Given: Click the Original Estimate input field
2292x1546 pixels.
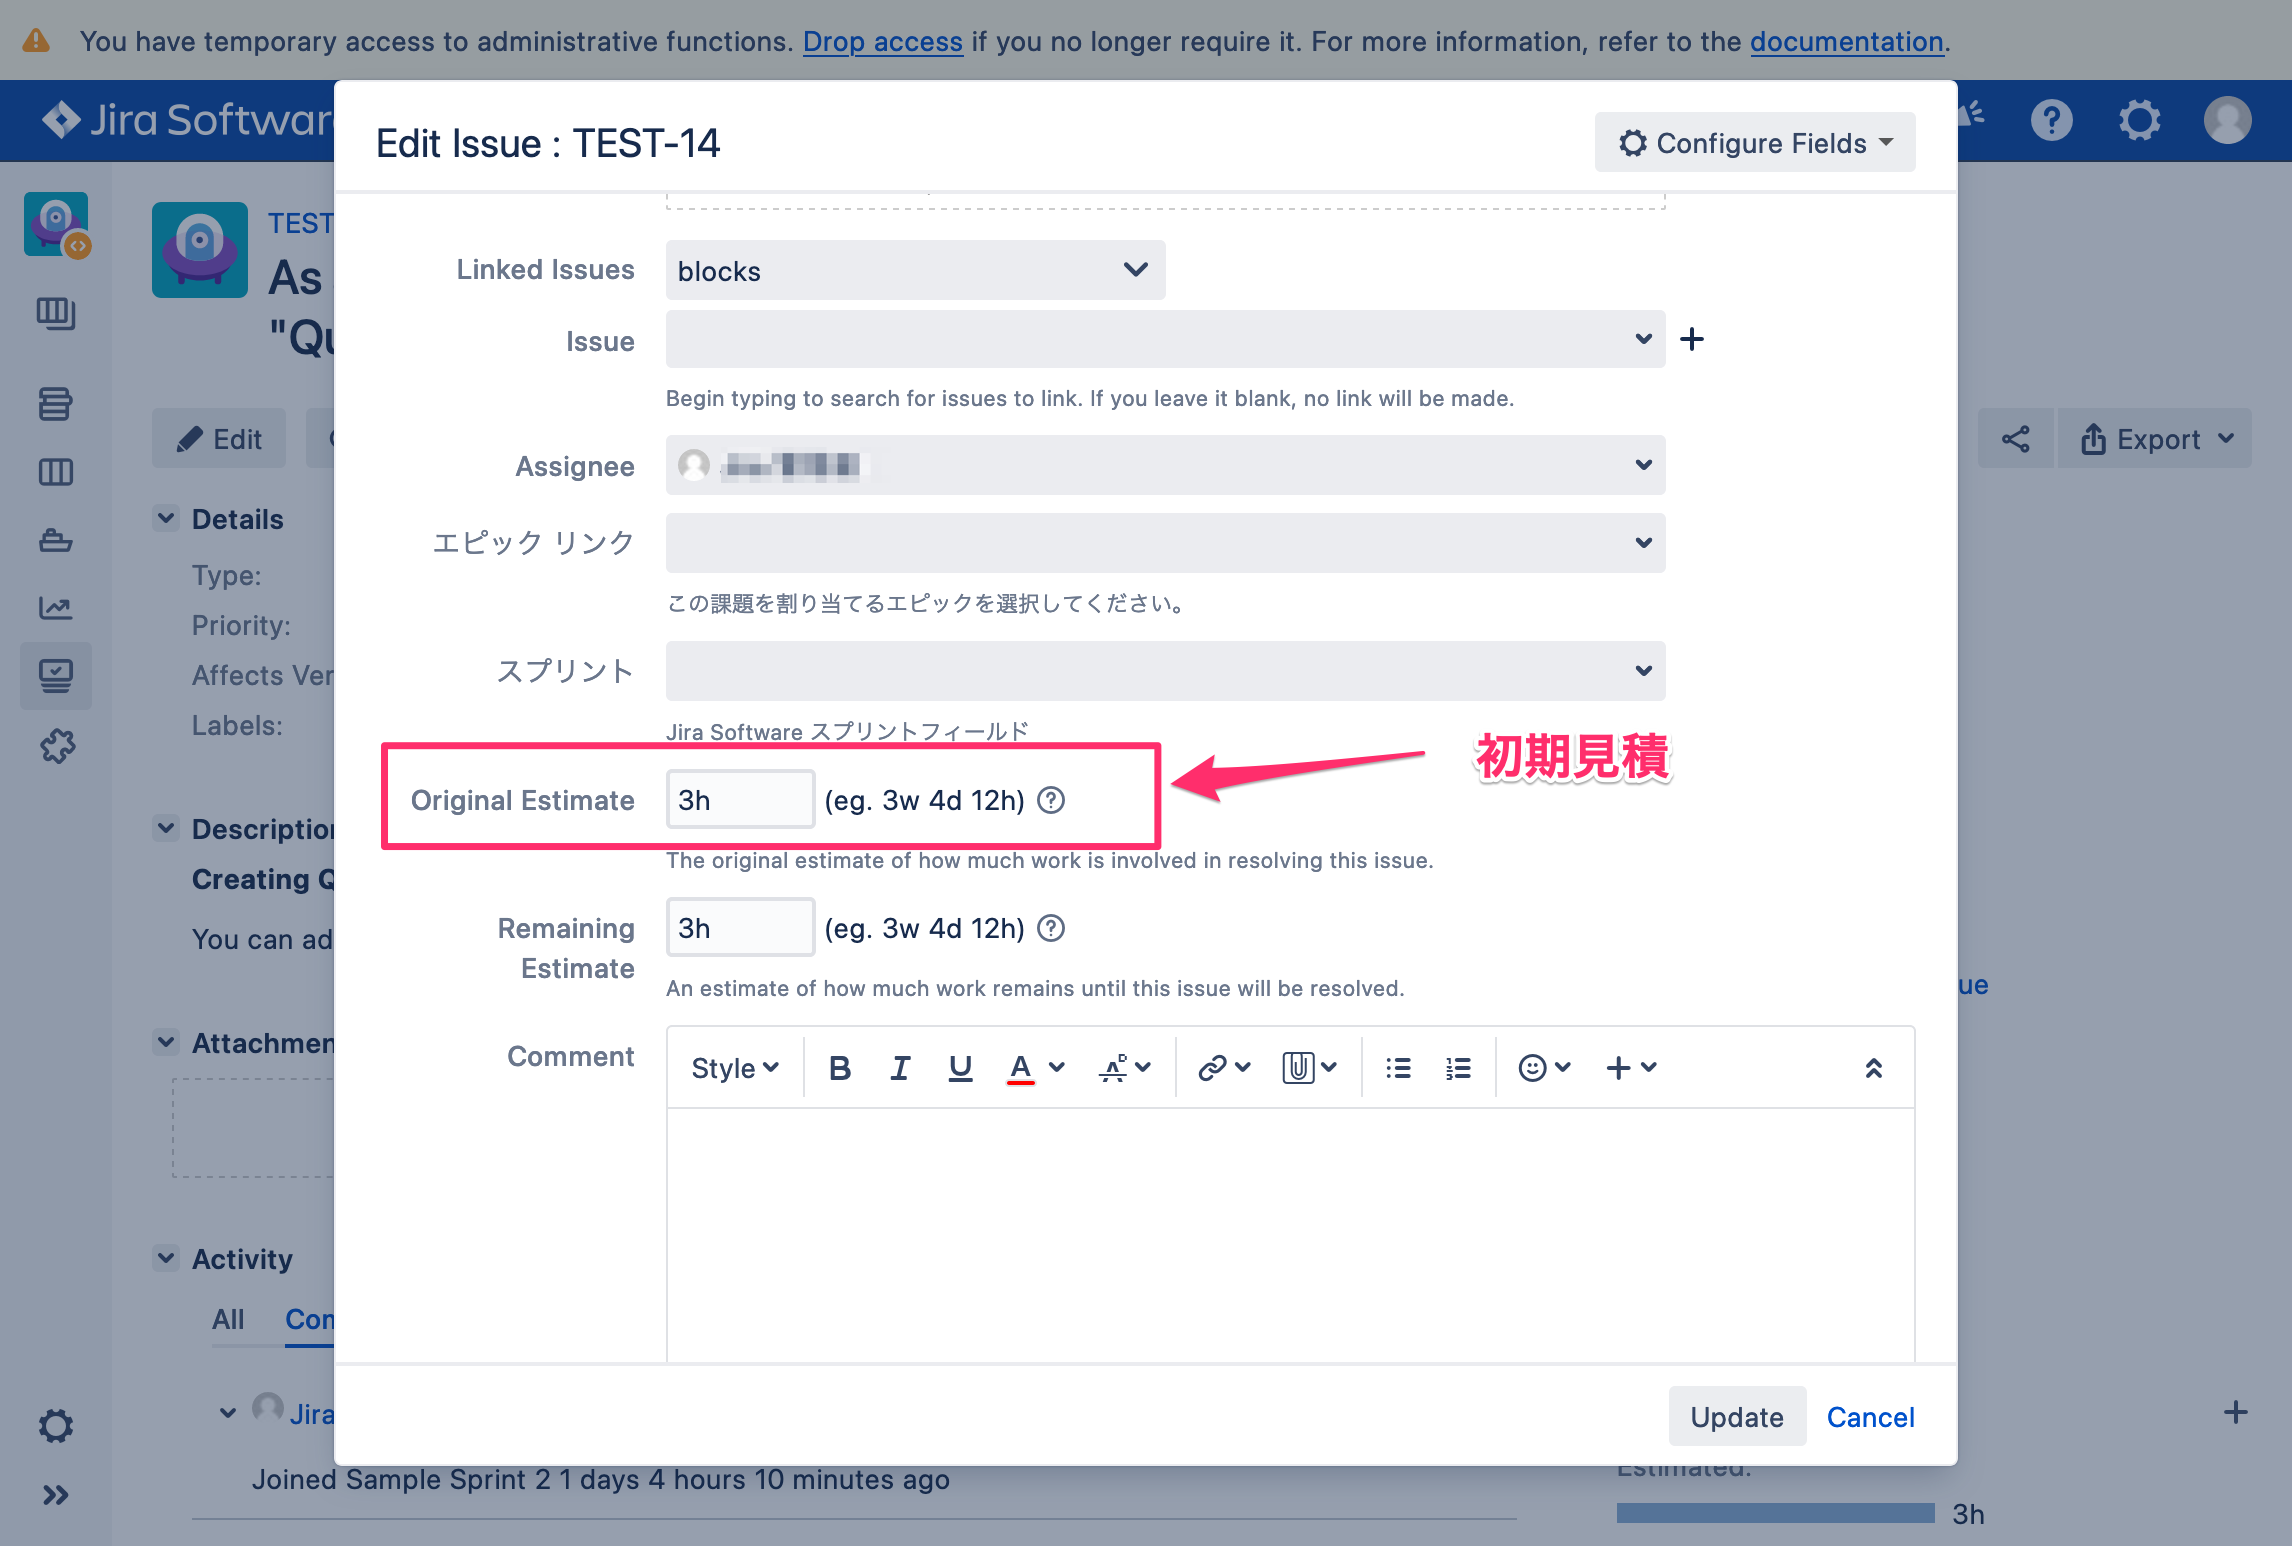Looking at the screenshot, I should point(740,800).
